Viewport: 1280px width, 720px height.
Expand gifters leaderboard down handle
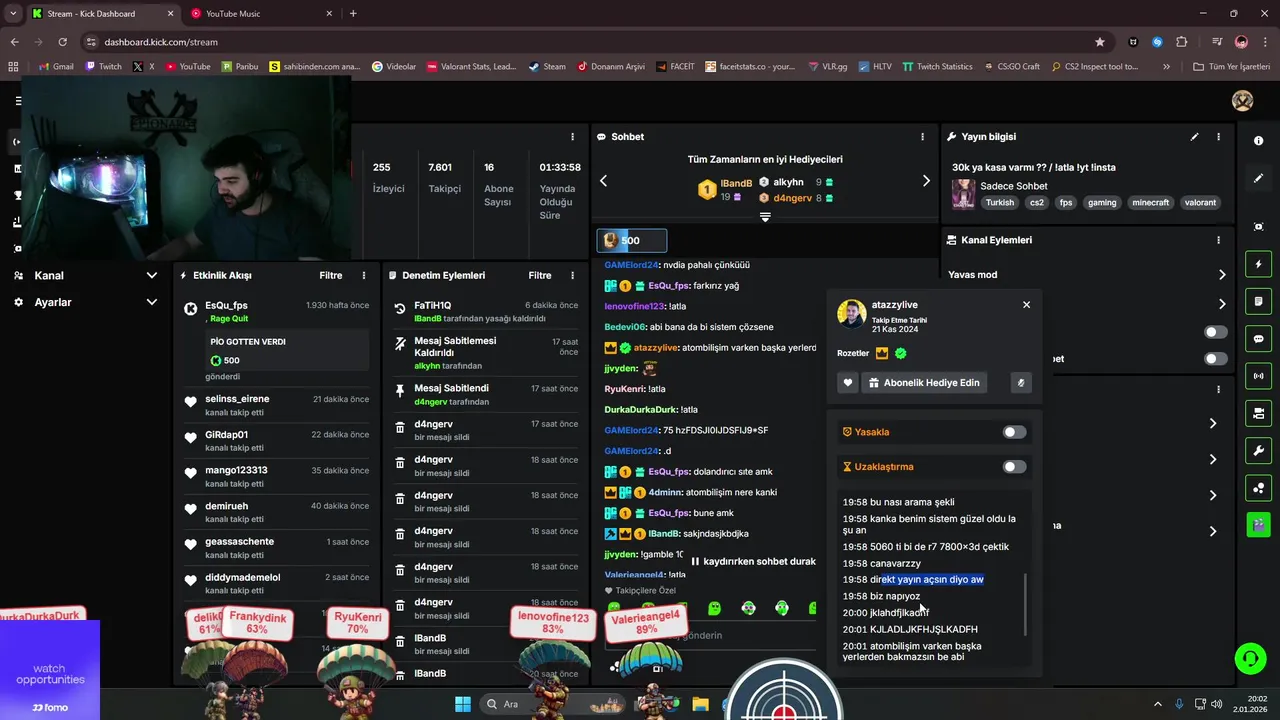[x=765, y=217]
